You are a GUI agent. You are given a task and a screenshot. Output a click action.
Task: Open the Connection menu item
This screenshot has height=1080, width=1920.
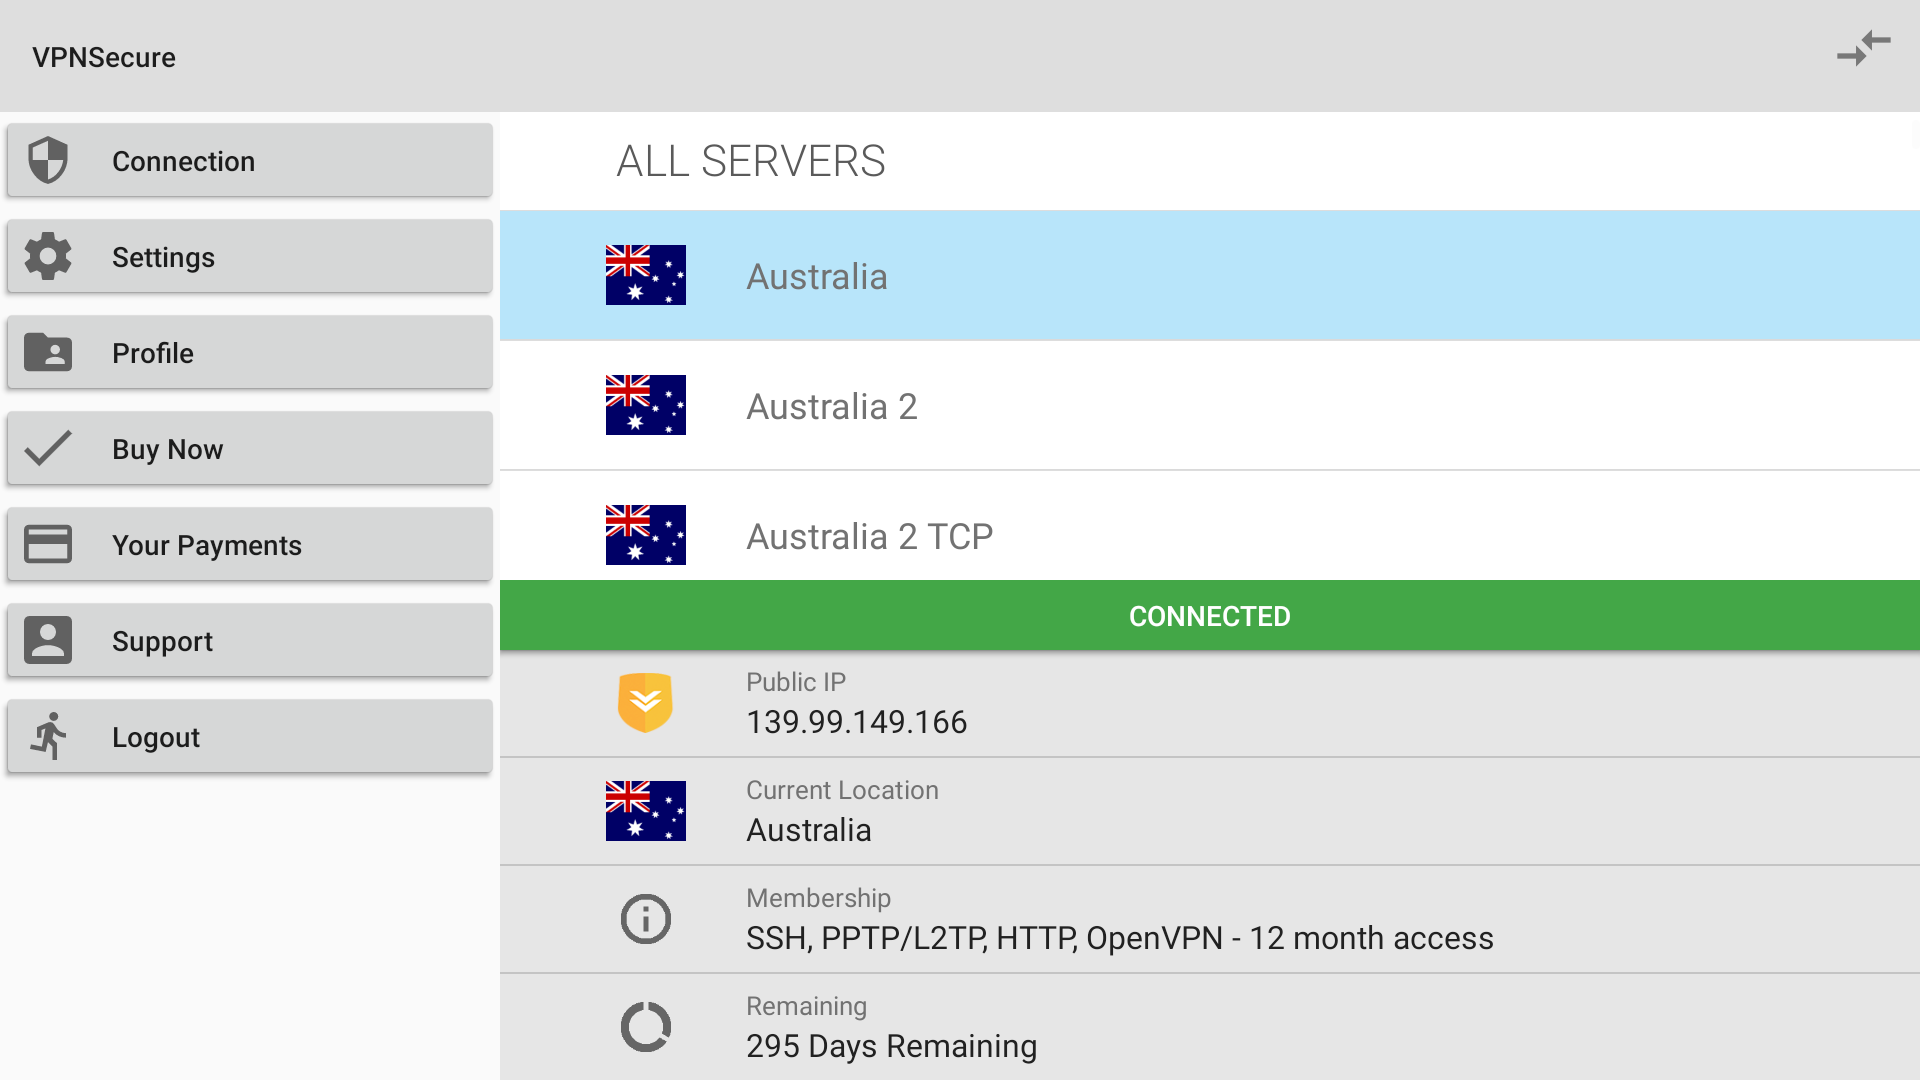(x=250, y=160)
